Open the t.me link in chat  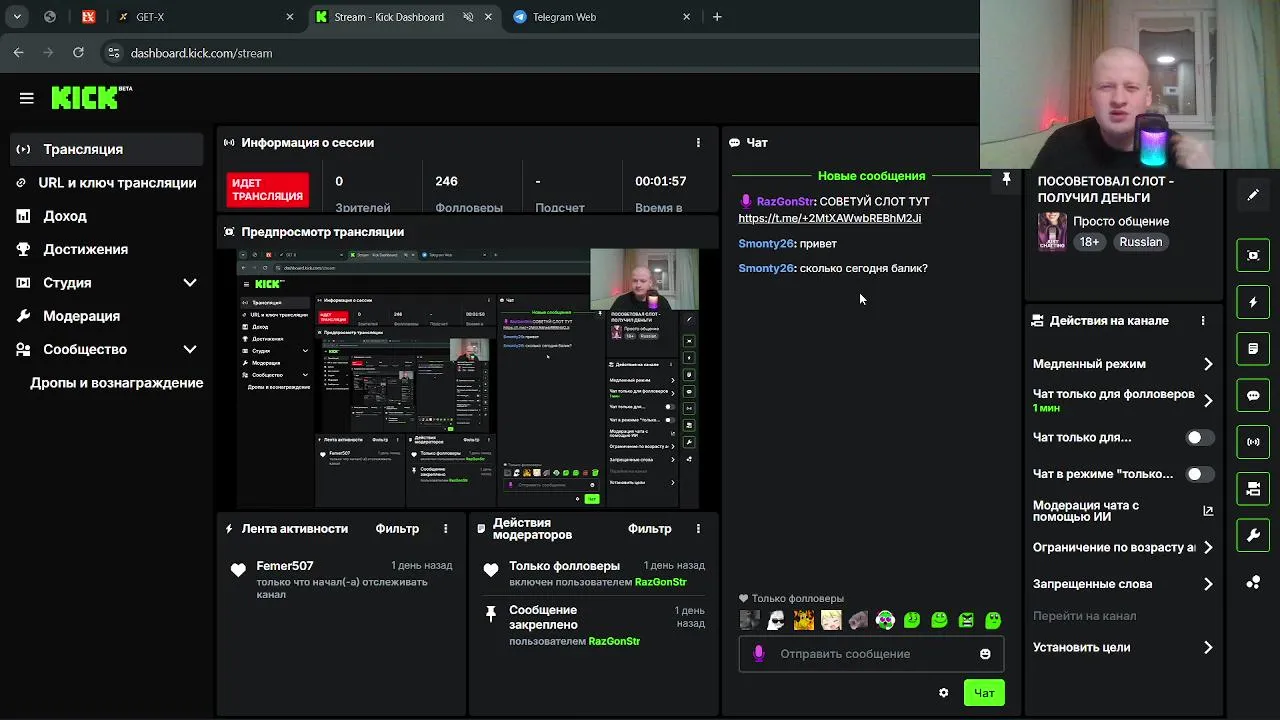point(829,218)
